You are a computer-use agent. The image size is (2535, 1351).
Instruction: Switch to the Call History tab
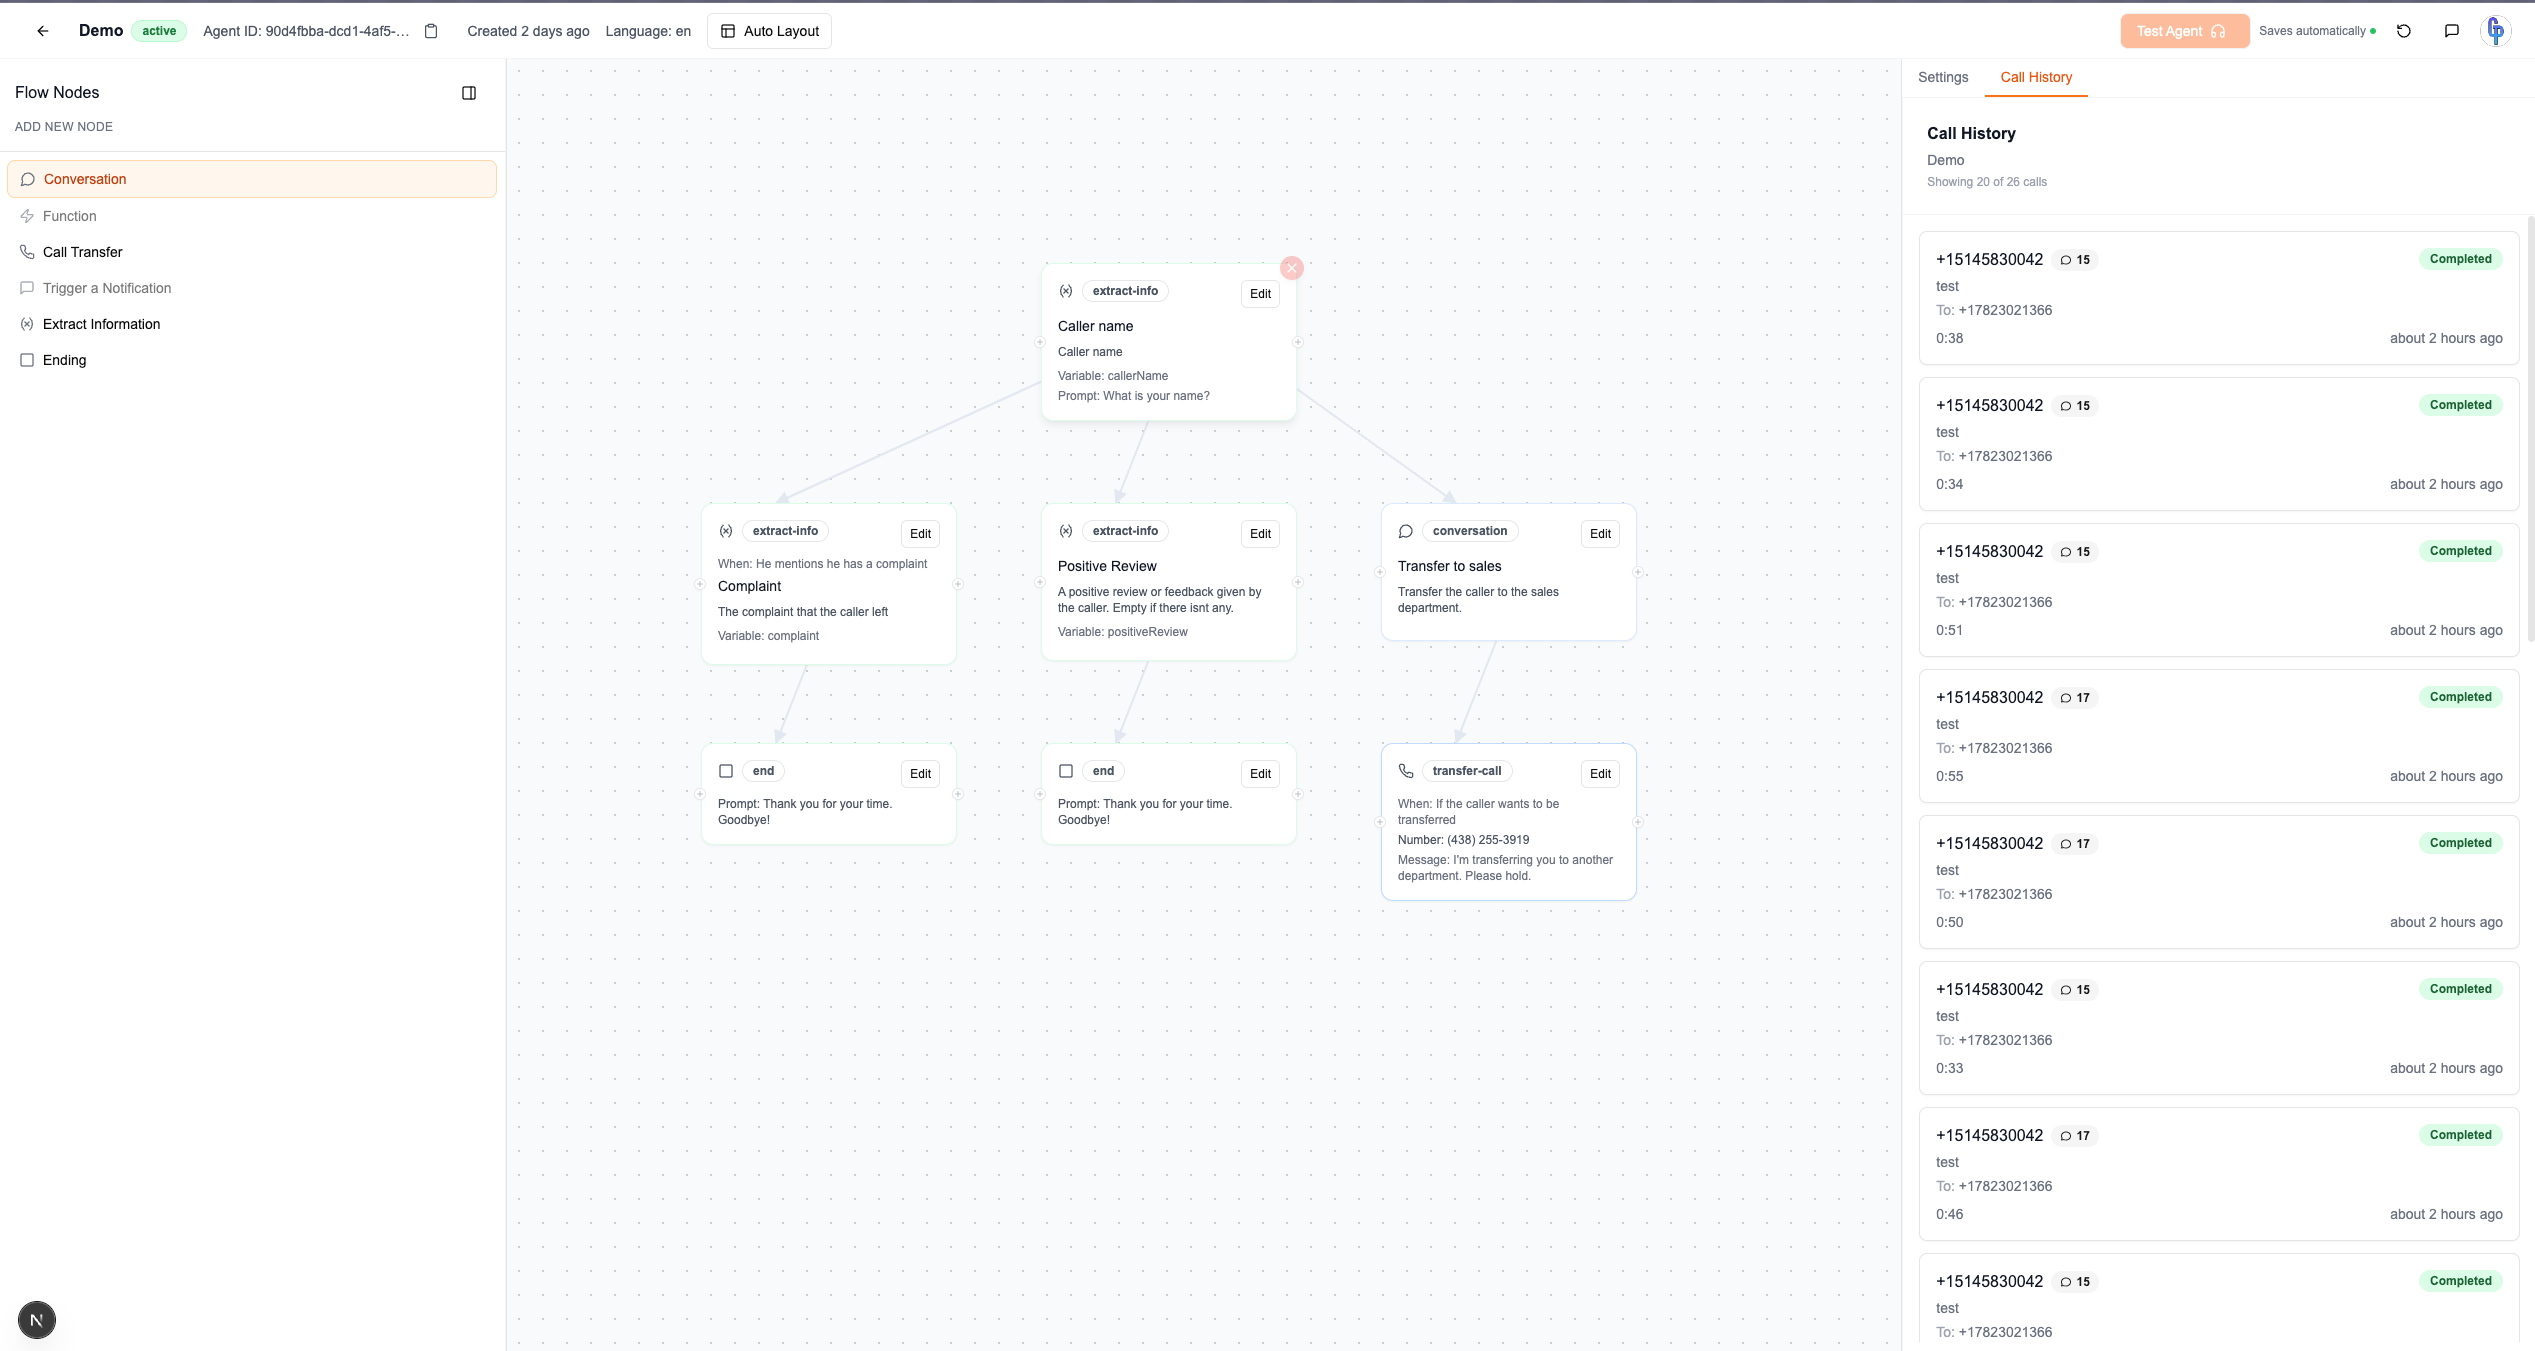point(2036,77)
